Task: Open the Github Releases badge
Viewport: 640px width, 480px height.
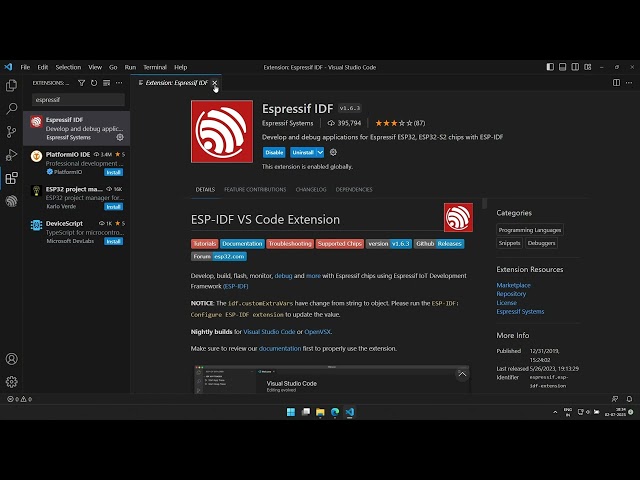Action: (439, 244)
